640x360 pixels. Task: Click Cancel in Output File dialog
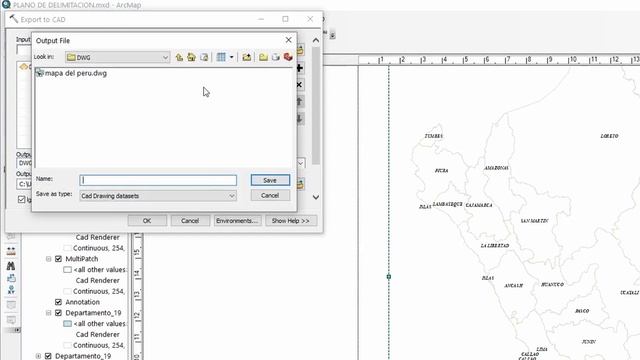point(270,196)
